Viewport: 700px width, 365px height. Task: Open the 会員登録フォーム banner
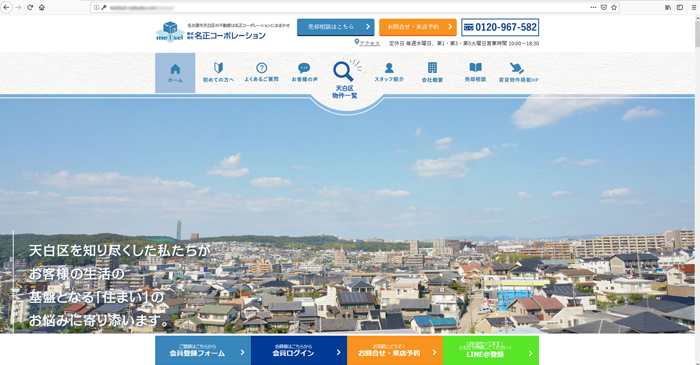[203, 350]
